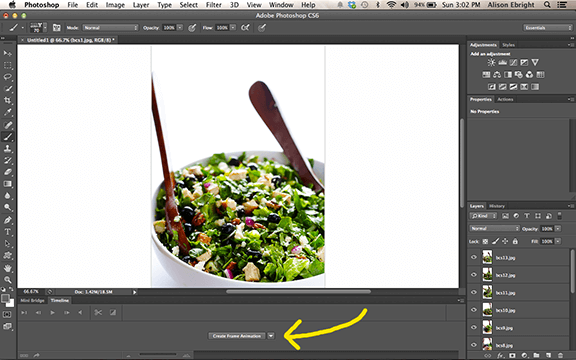Image resolution: width=576 pixels, height=360 pixels.
Task: Select the Eyedropper tool
Action: (7, 112)
